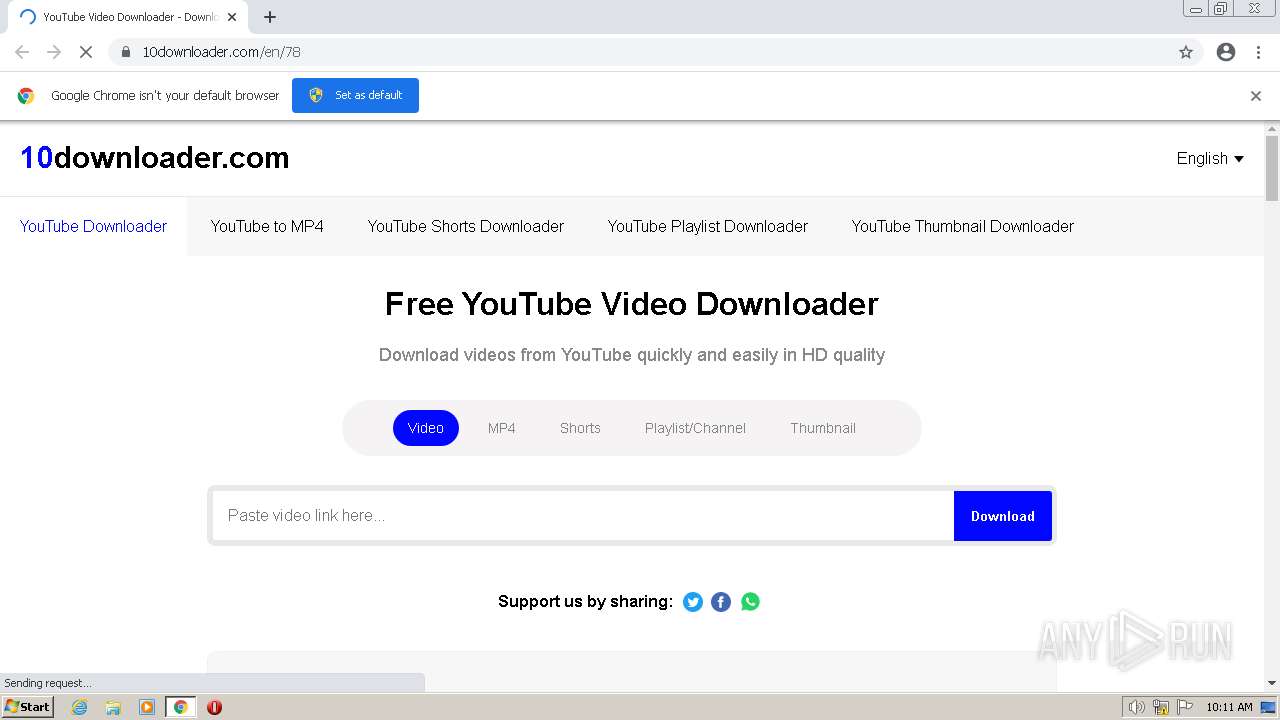Open red stop-sign app in taskbar

click(214, 707)
